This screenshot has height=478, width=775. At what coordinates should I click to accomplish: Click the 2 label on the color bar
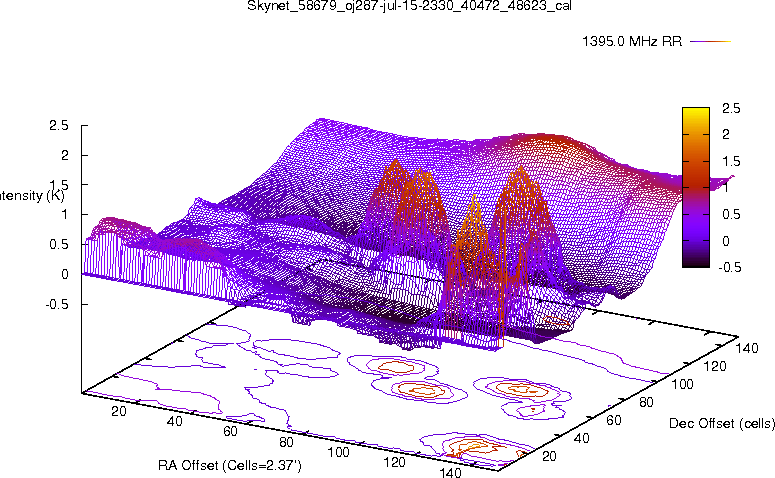click(x=726, y=134)
